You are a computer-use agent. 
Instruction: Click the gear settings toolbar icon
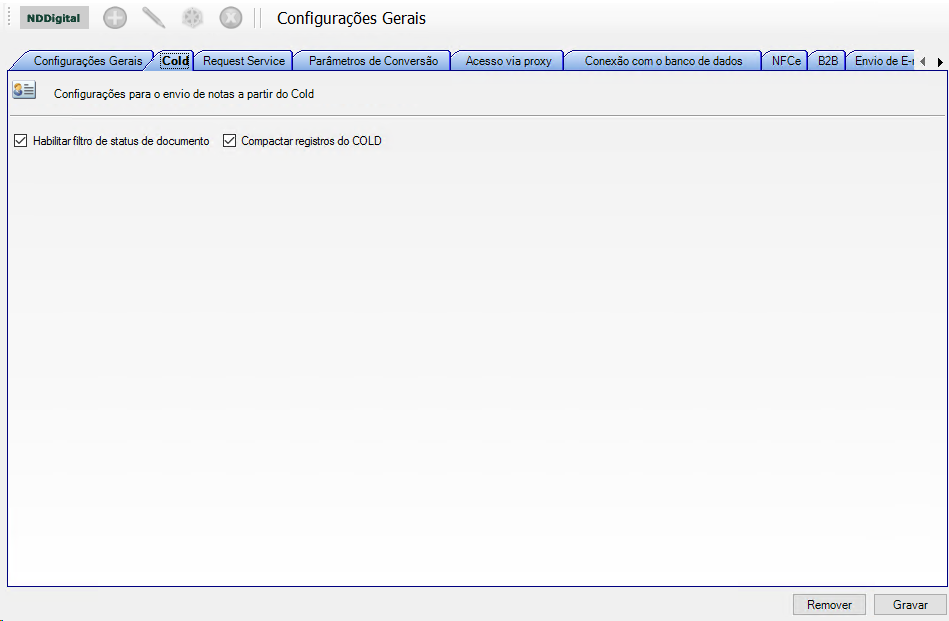[x=192, y=18]
